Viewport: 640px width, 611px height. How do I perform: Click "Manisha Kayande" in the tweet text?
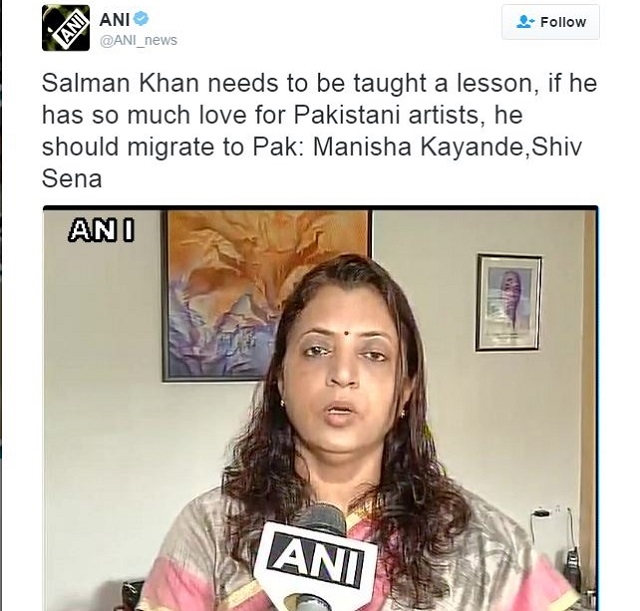coord(418,147)
